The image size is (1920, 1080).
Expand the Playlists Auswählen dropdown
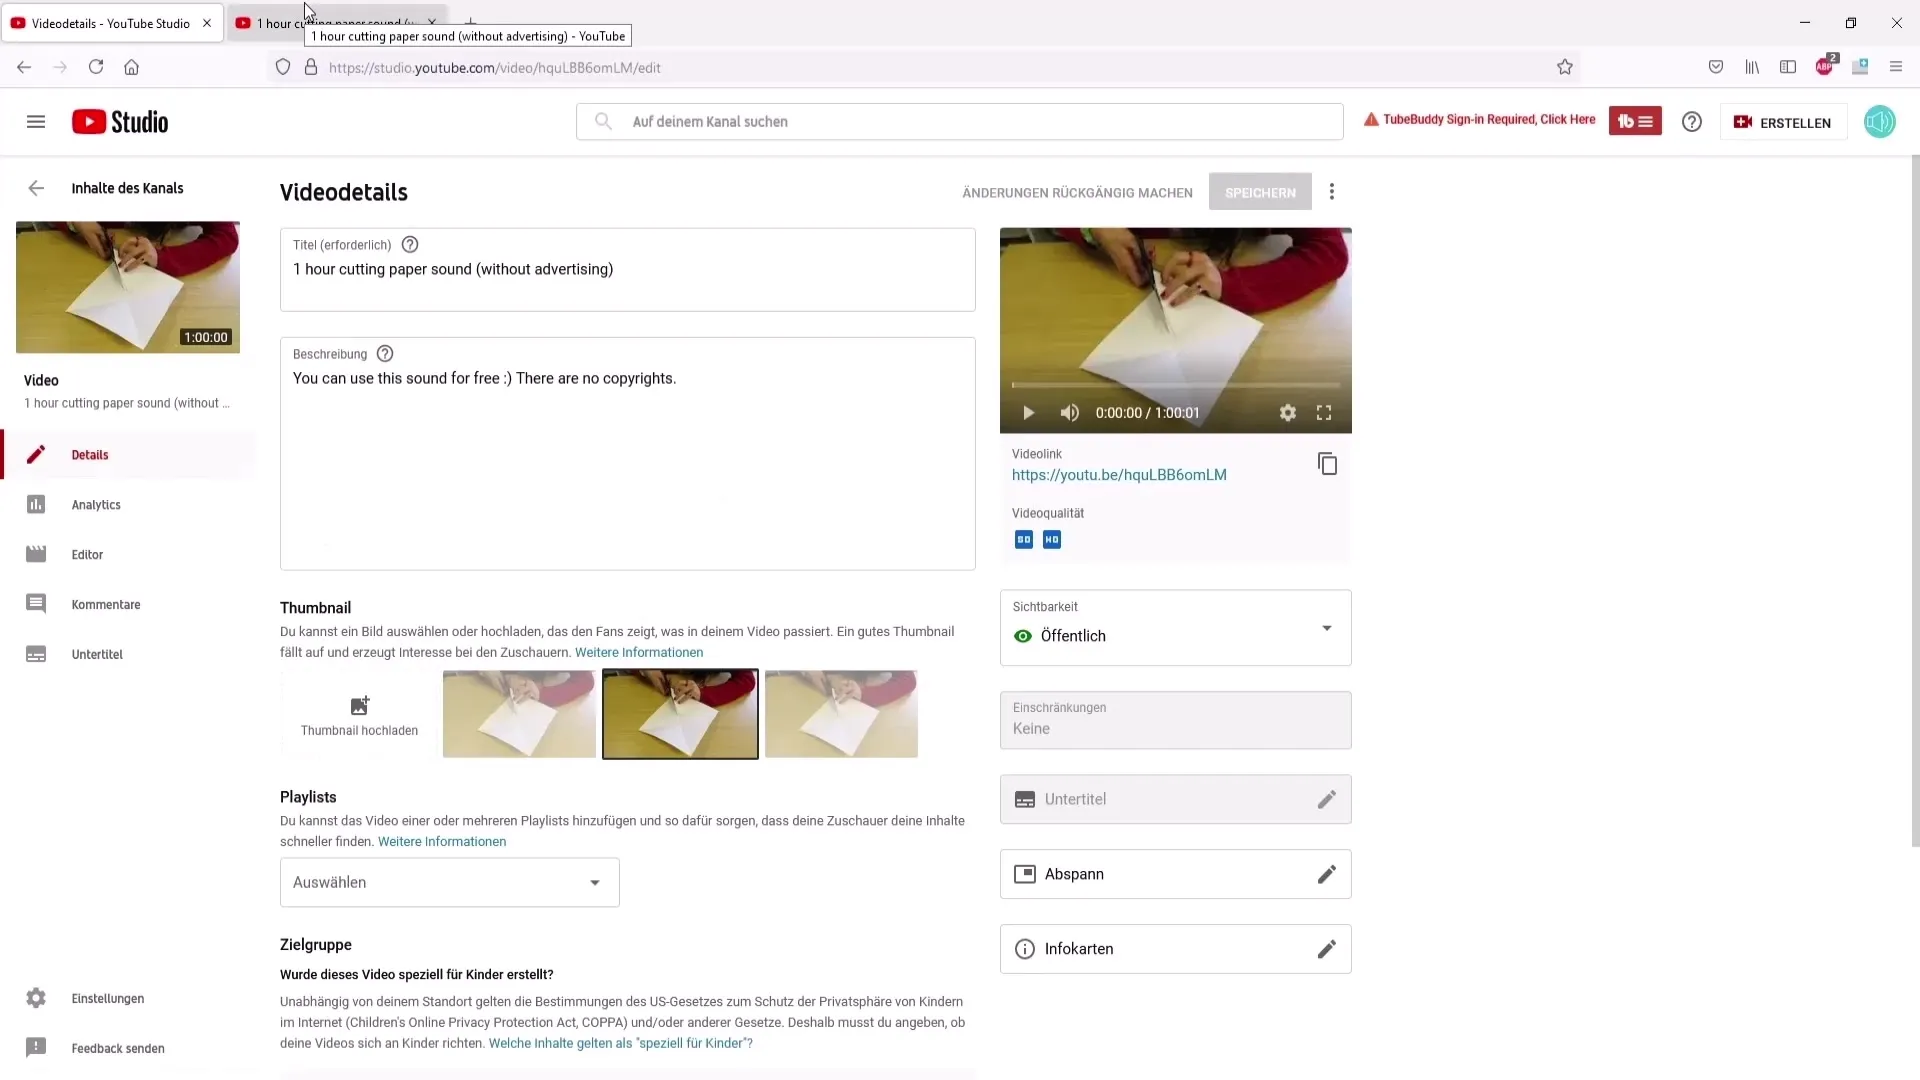point(448,882)
